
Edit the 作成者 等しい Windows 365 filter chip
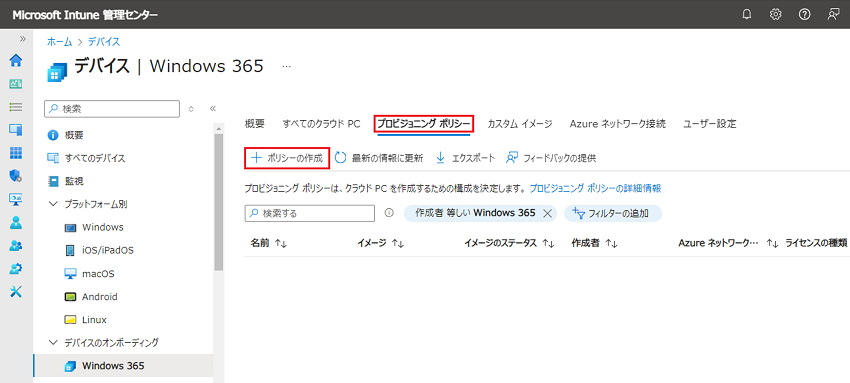[475, 213]
